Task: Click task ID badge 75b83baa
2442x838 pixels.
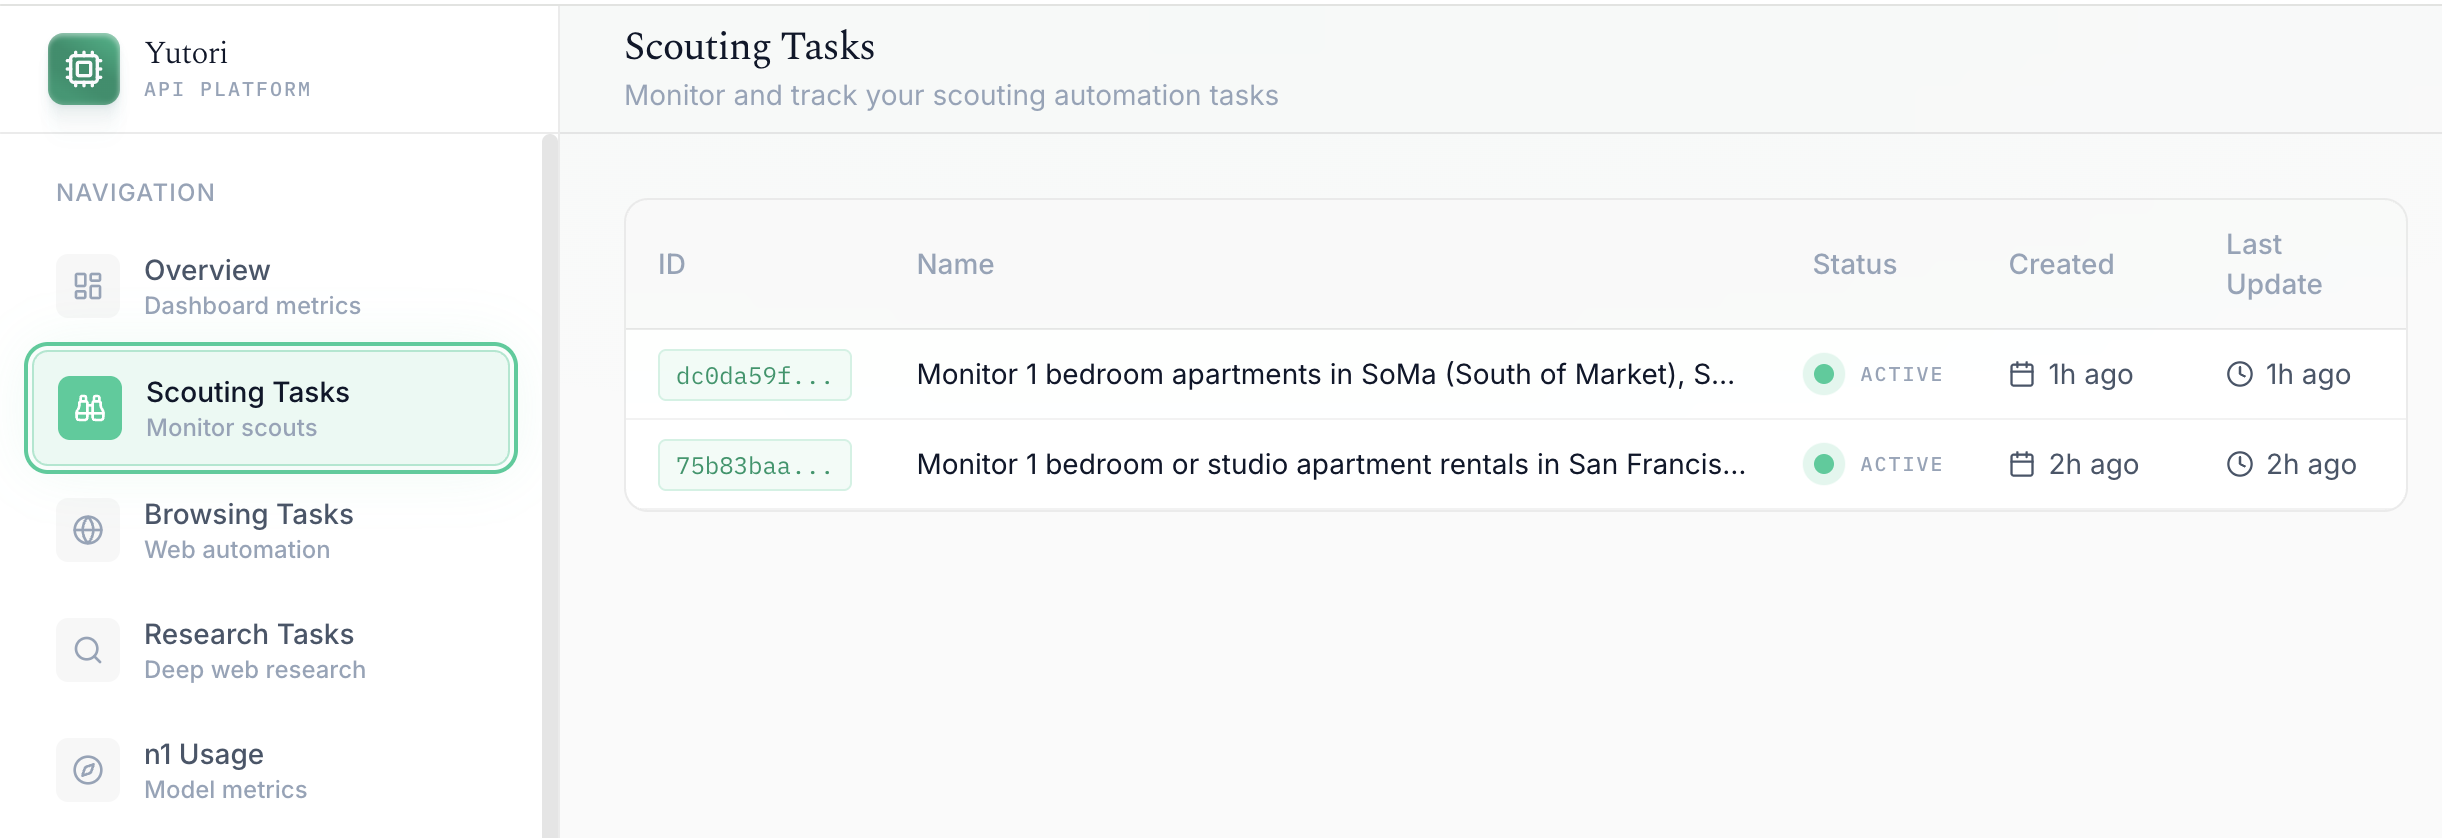Action: pos(754,465)
